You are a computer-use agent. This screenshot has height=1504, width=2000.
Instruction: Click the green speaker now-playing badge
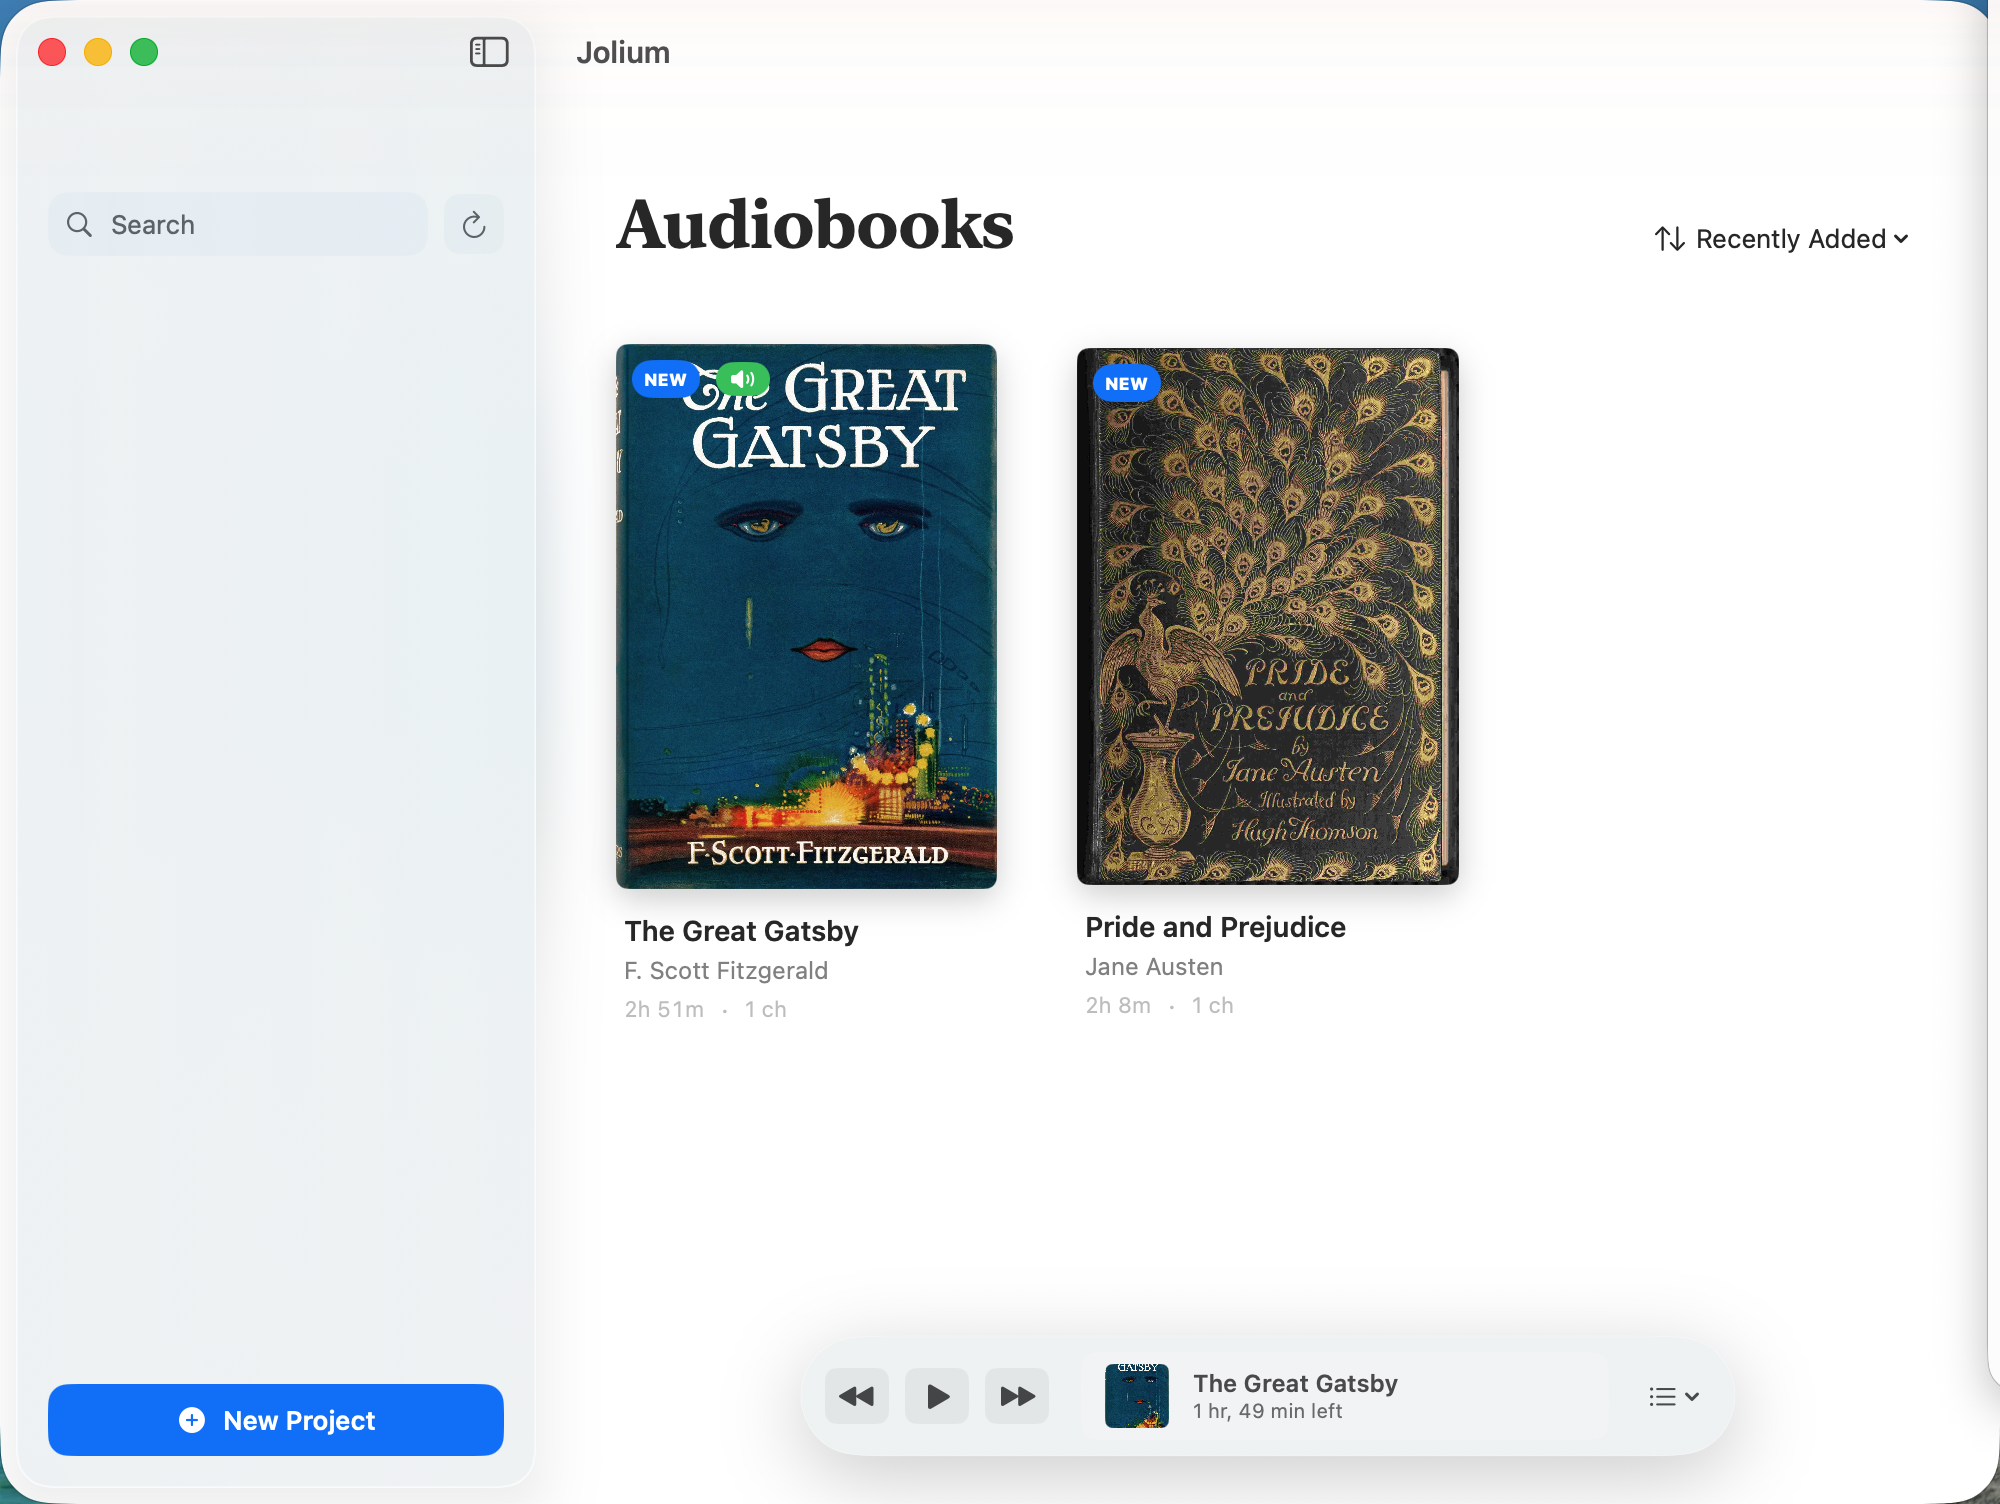pyautogui.click(x=743, y=379)
